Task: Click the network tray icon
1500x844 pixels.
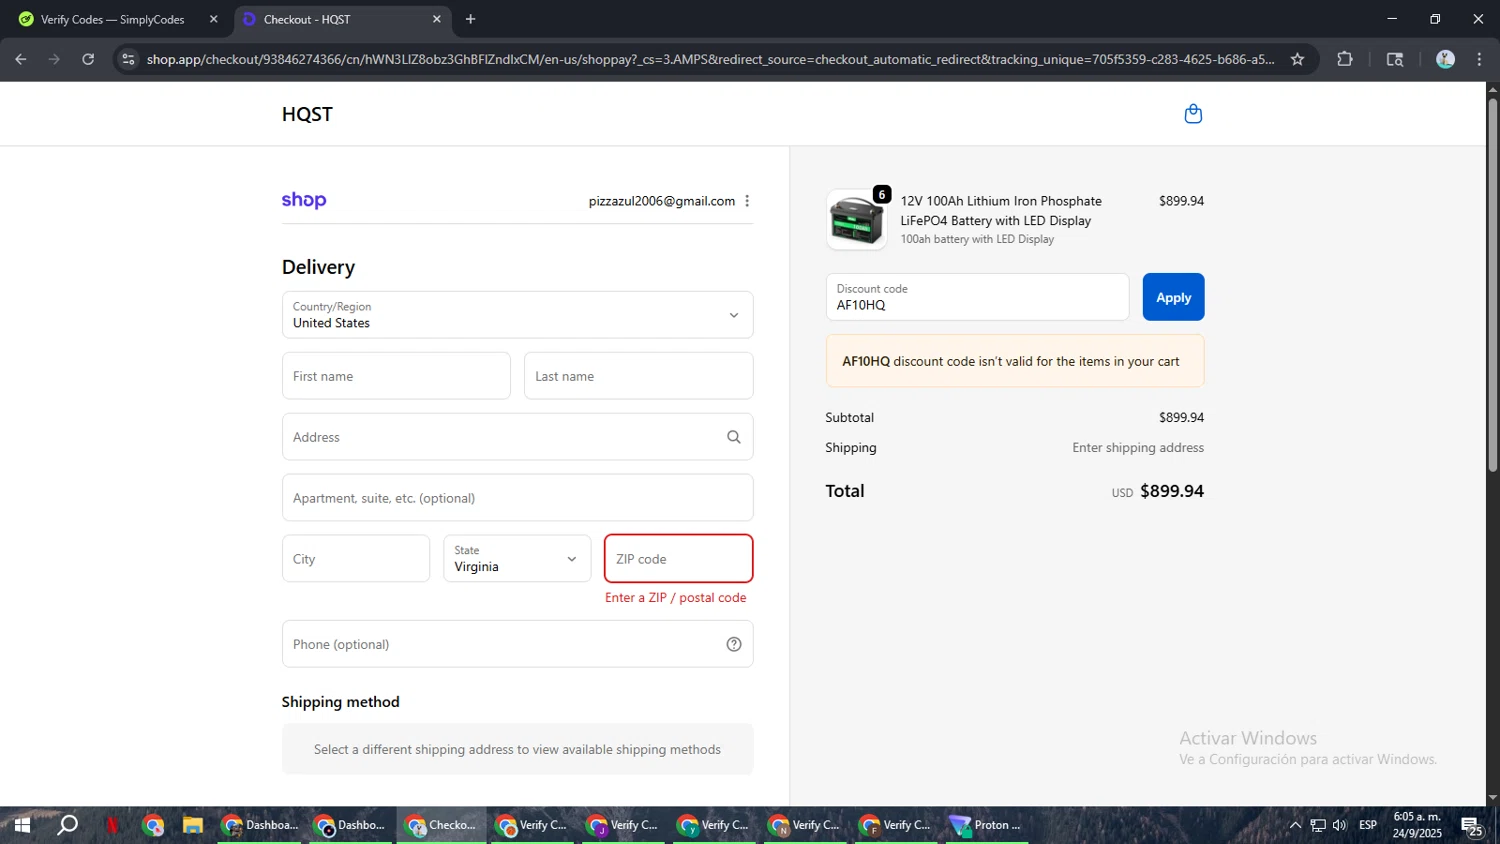Action: click(x=1318, y=825)
